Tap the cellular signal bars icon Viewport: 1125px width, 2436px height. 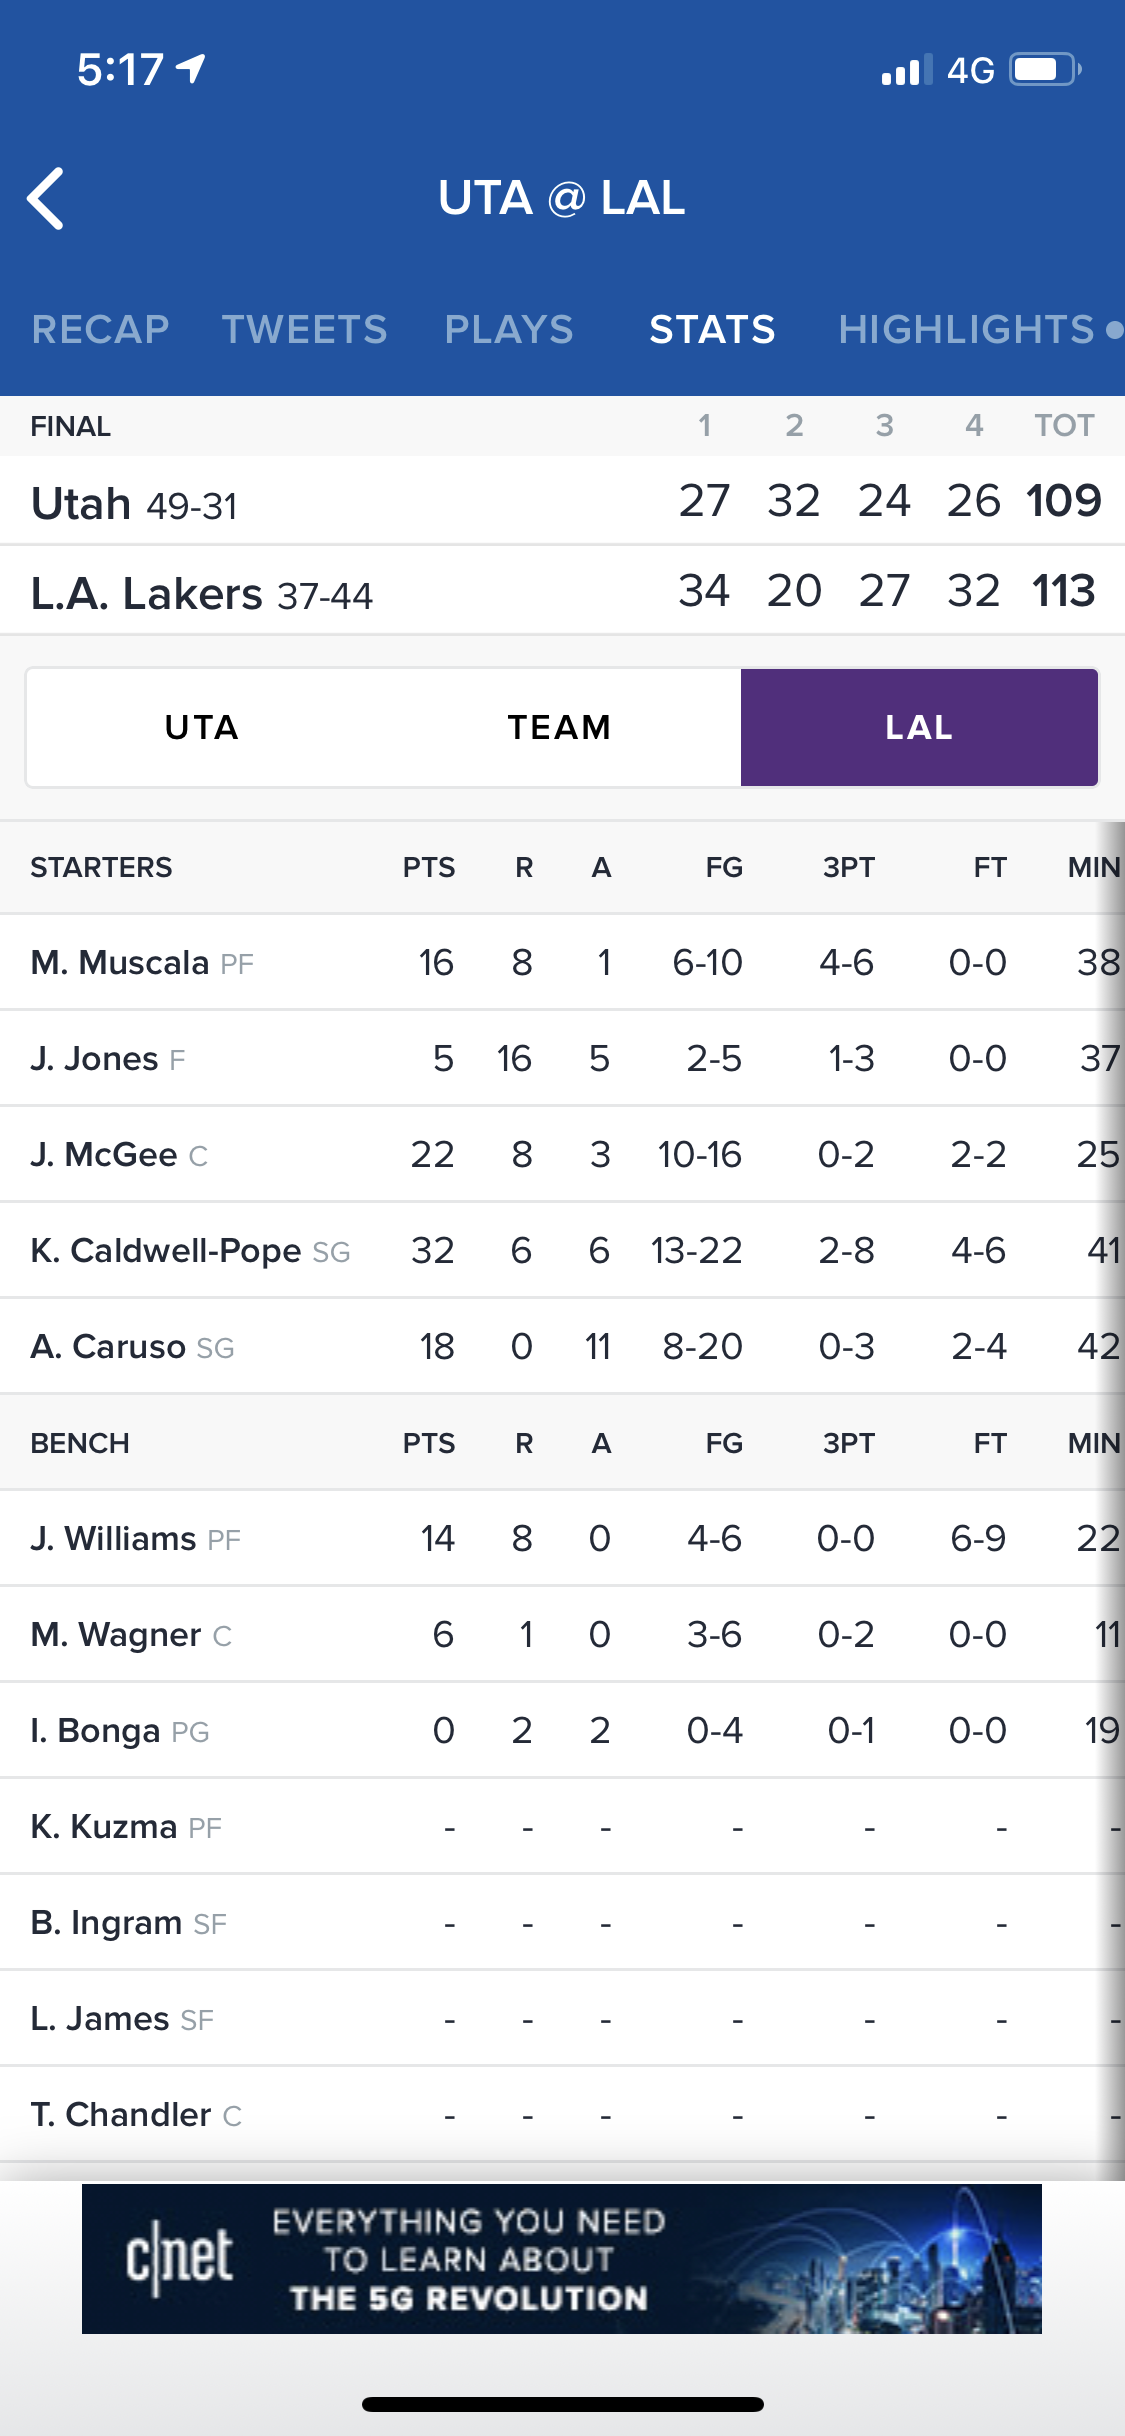(x=906, y=70)
